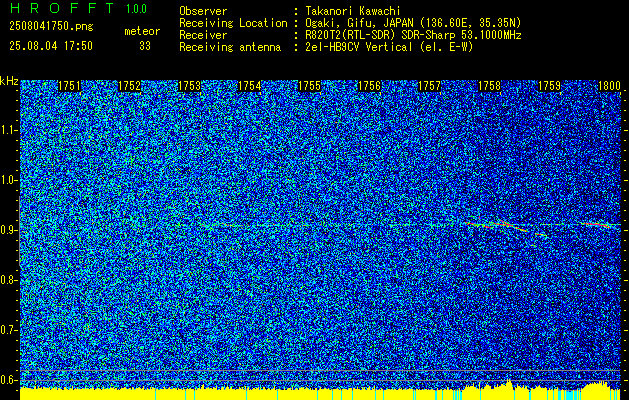Click the 1752 time marker
This screenshot has width=629, height=400.
coord(130,86)
